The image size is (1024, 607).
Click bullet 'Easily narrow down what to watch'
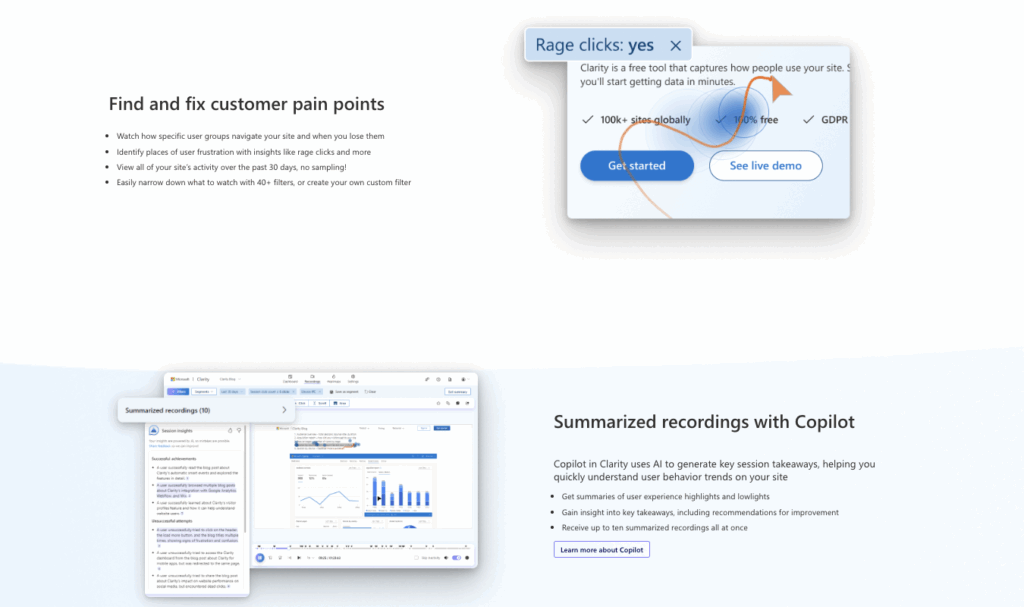pos(264,182)
